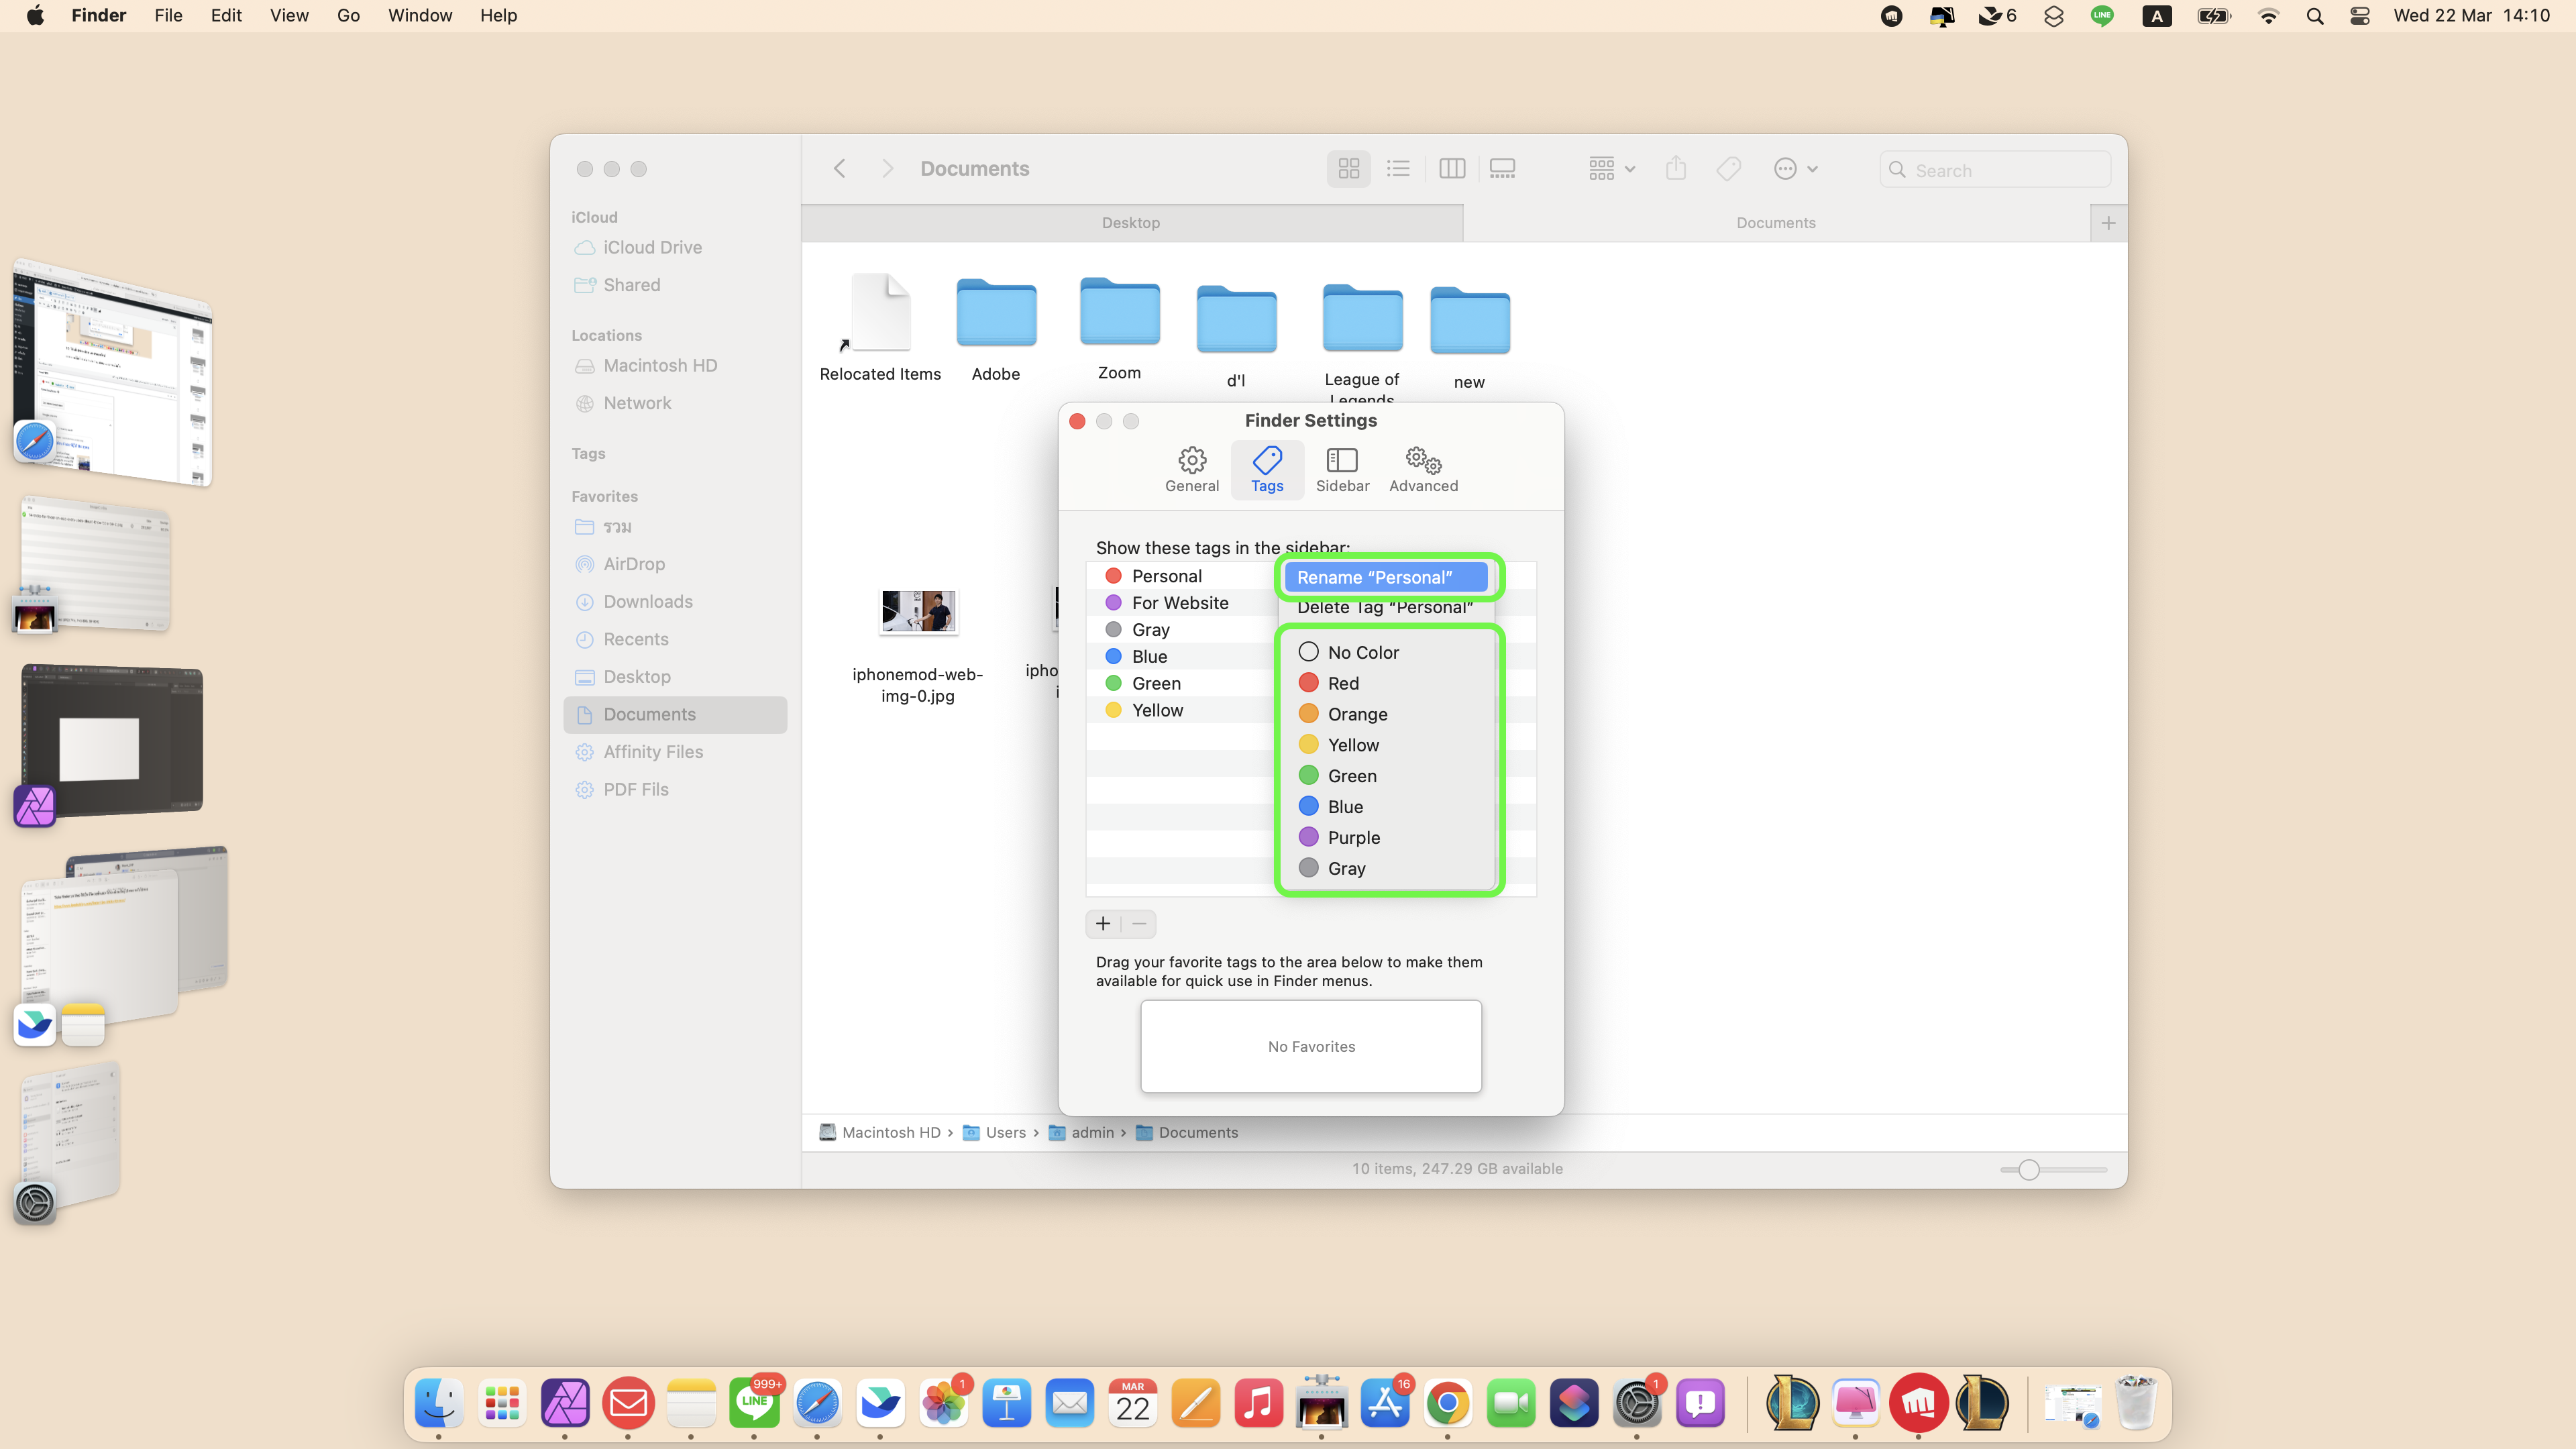Select column view in Finder toolbar

pos(1451,169)
